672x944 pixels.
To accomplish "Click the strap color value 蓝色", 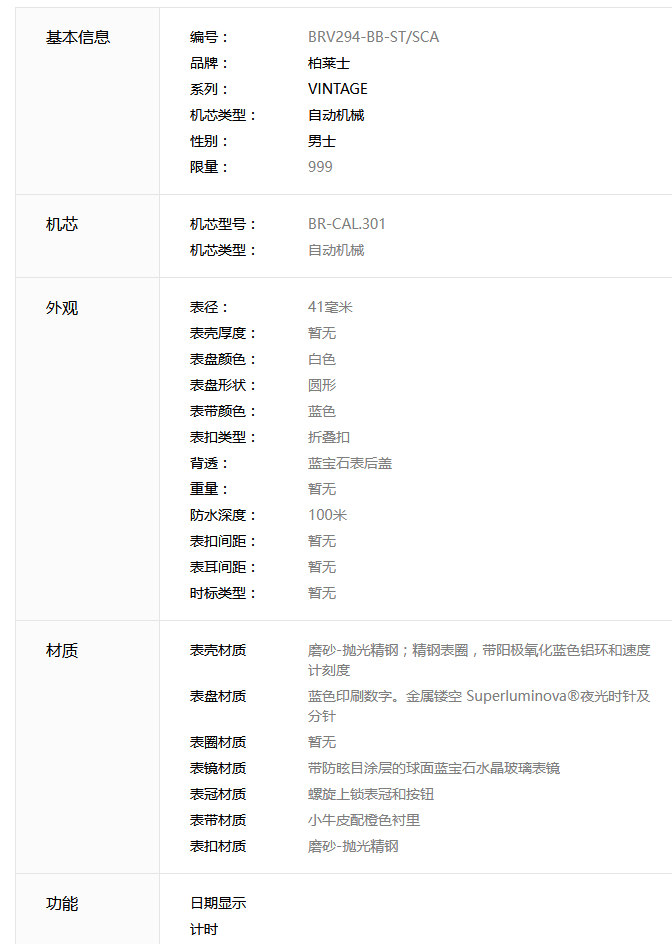I will tap(322, 411).
